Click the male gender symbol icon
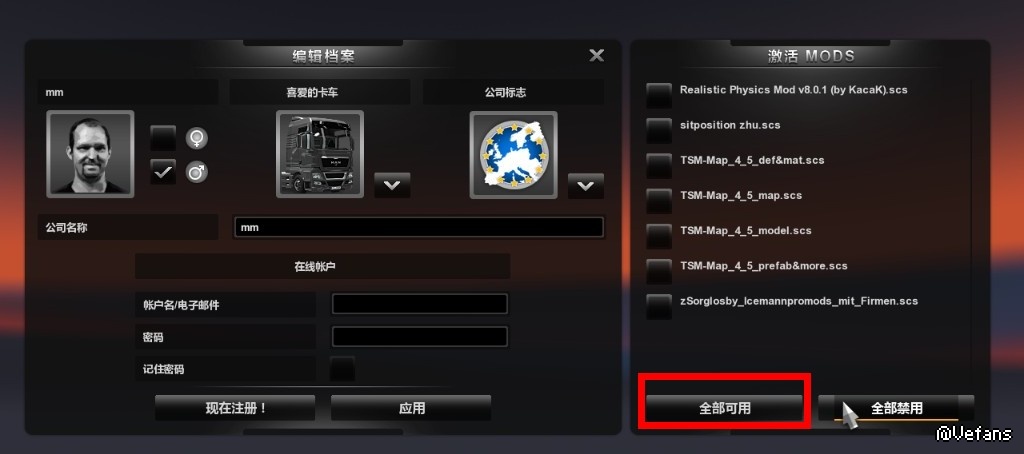Screen dimensions: 1024x454 point(197,172)
